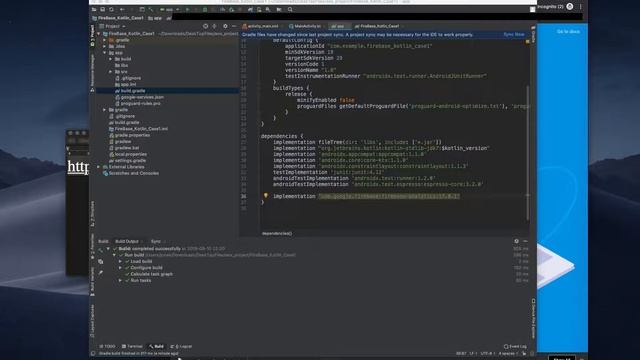Click the Sync Now link
The image size is (640, 360).
coord(513,35)
